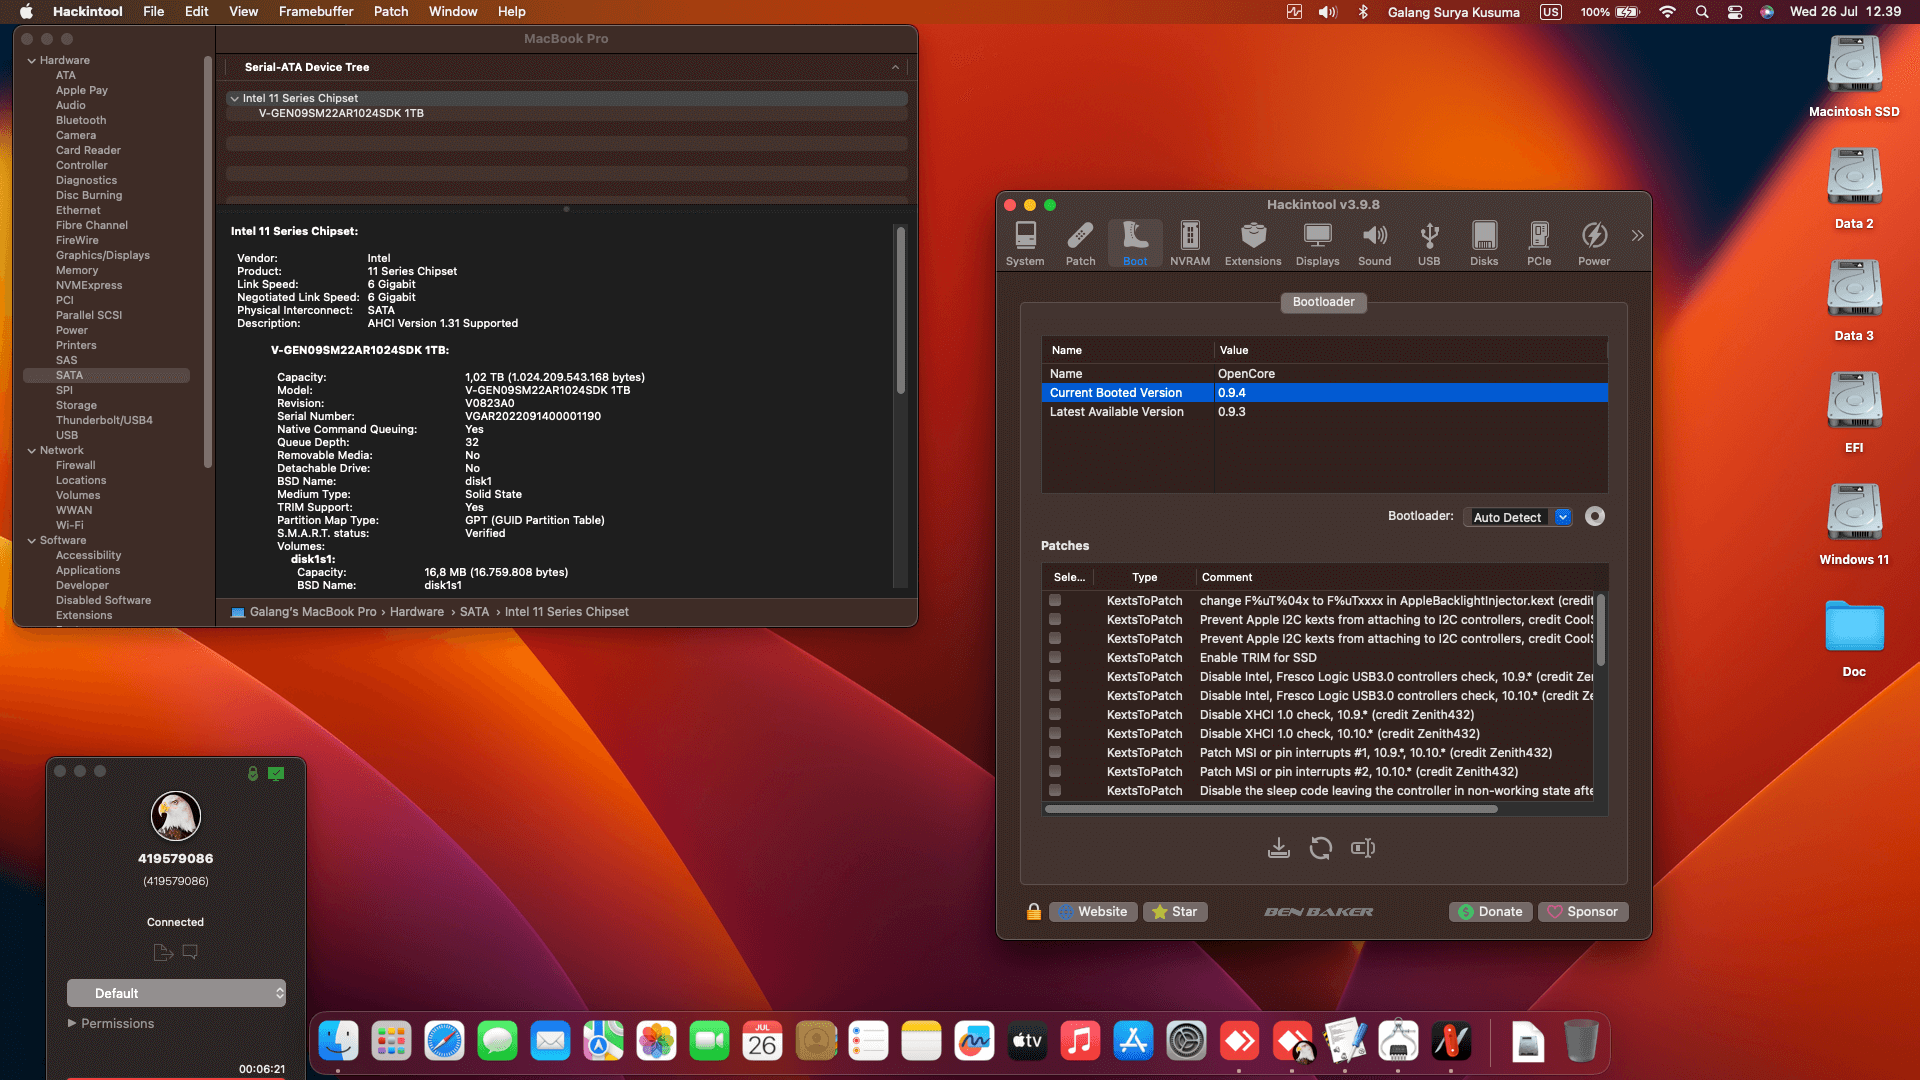View the Power information section
This screenshot has height=1080, width=1920.
click(x=1594, y=243)
